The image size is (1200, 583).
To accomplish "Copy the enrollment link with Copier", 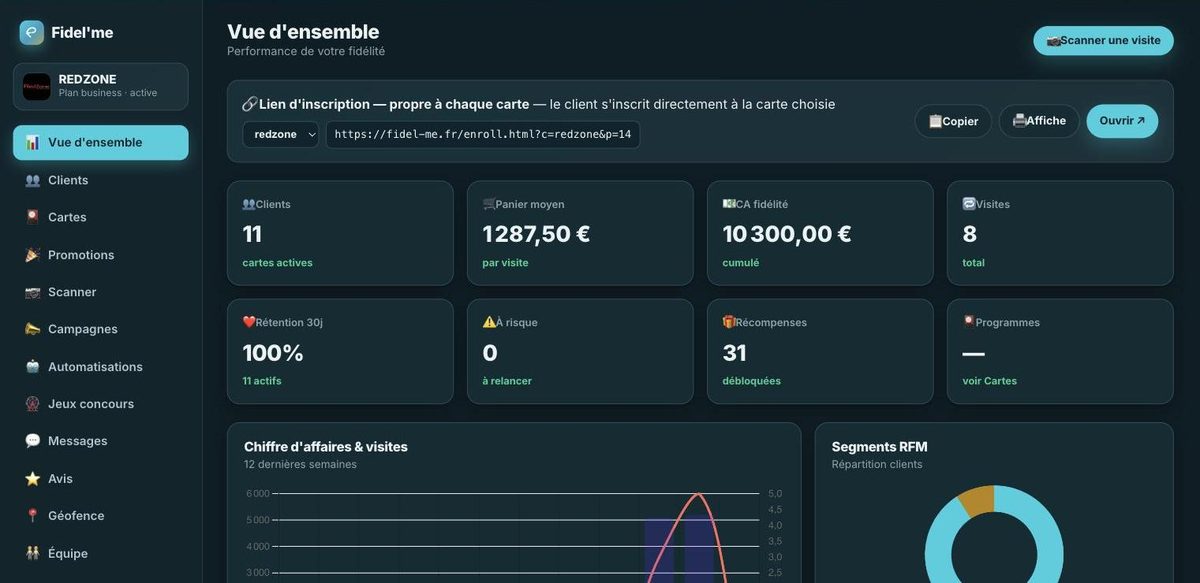I will tap(953, 121).
